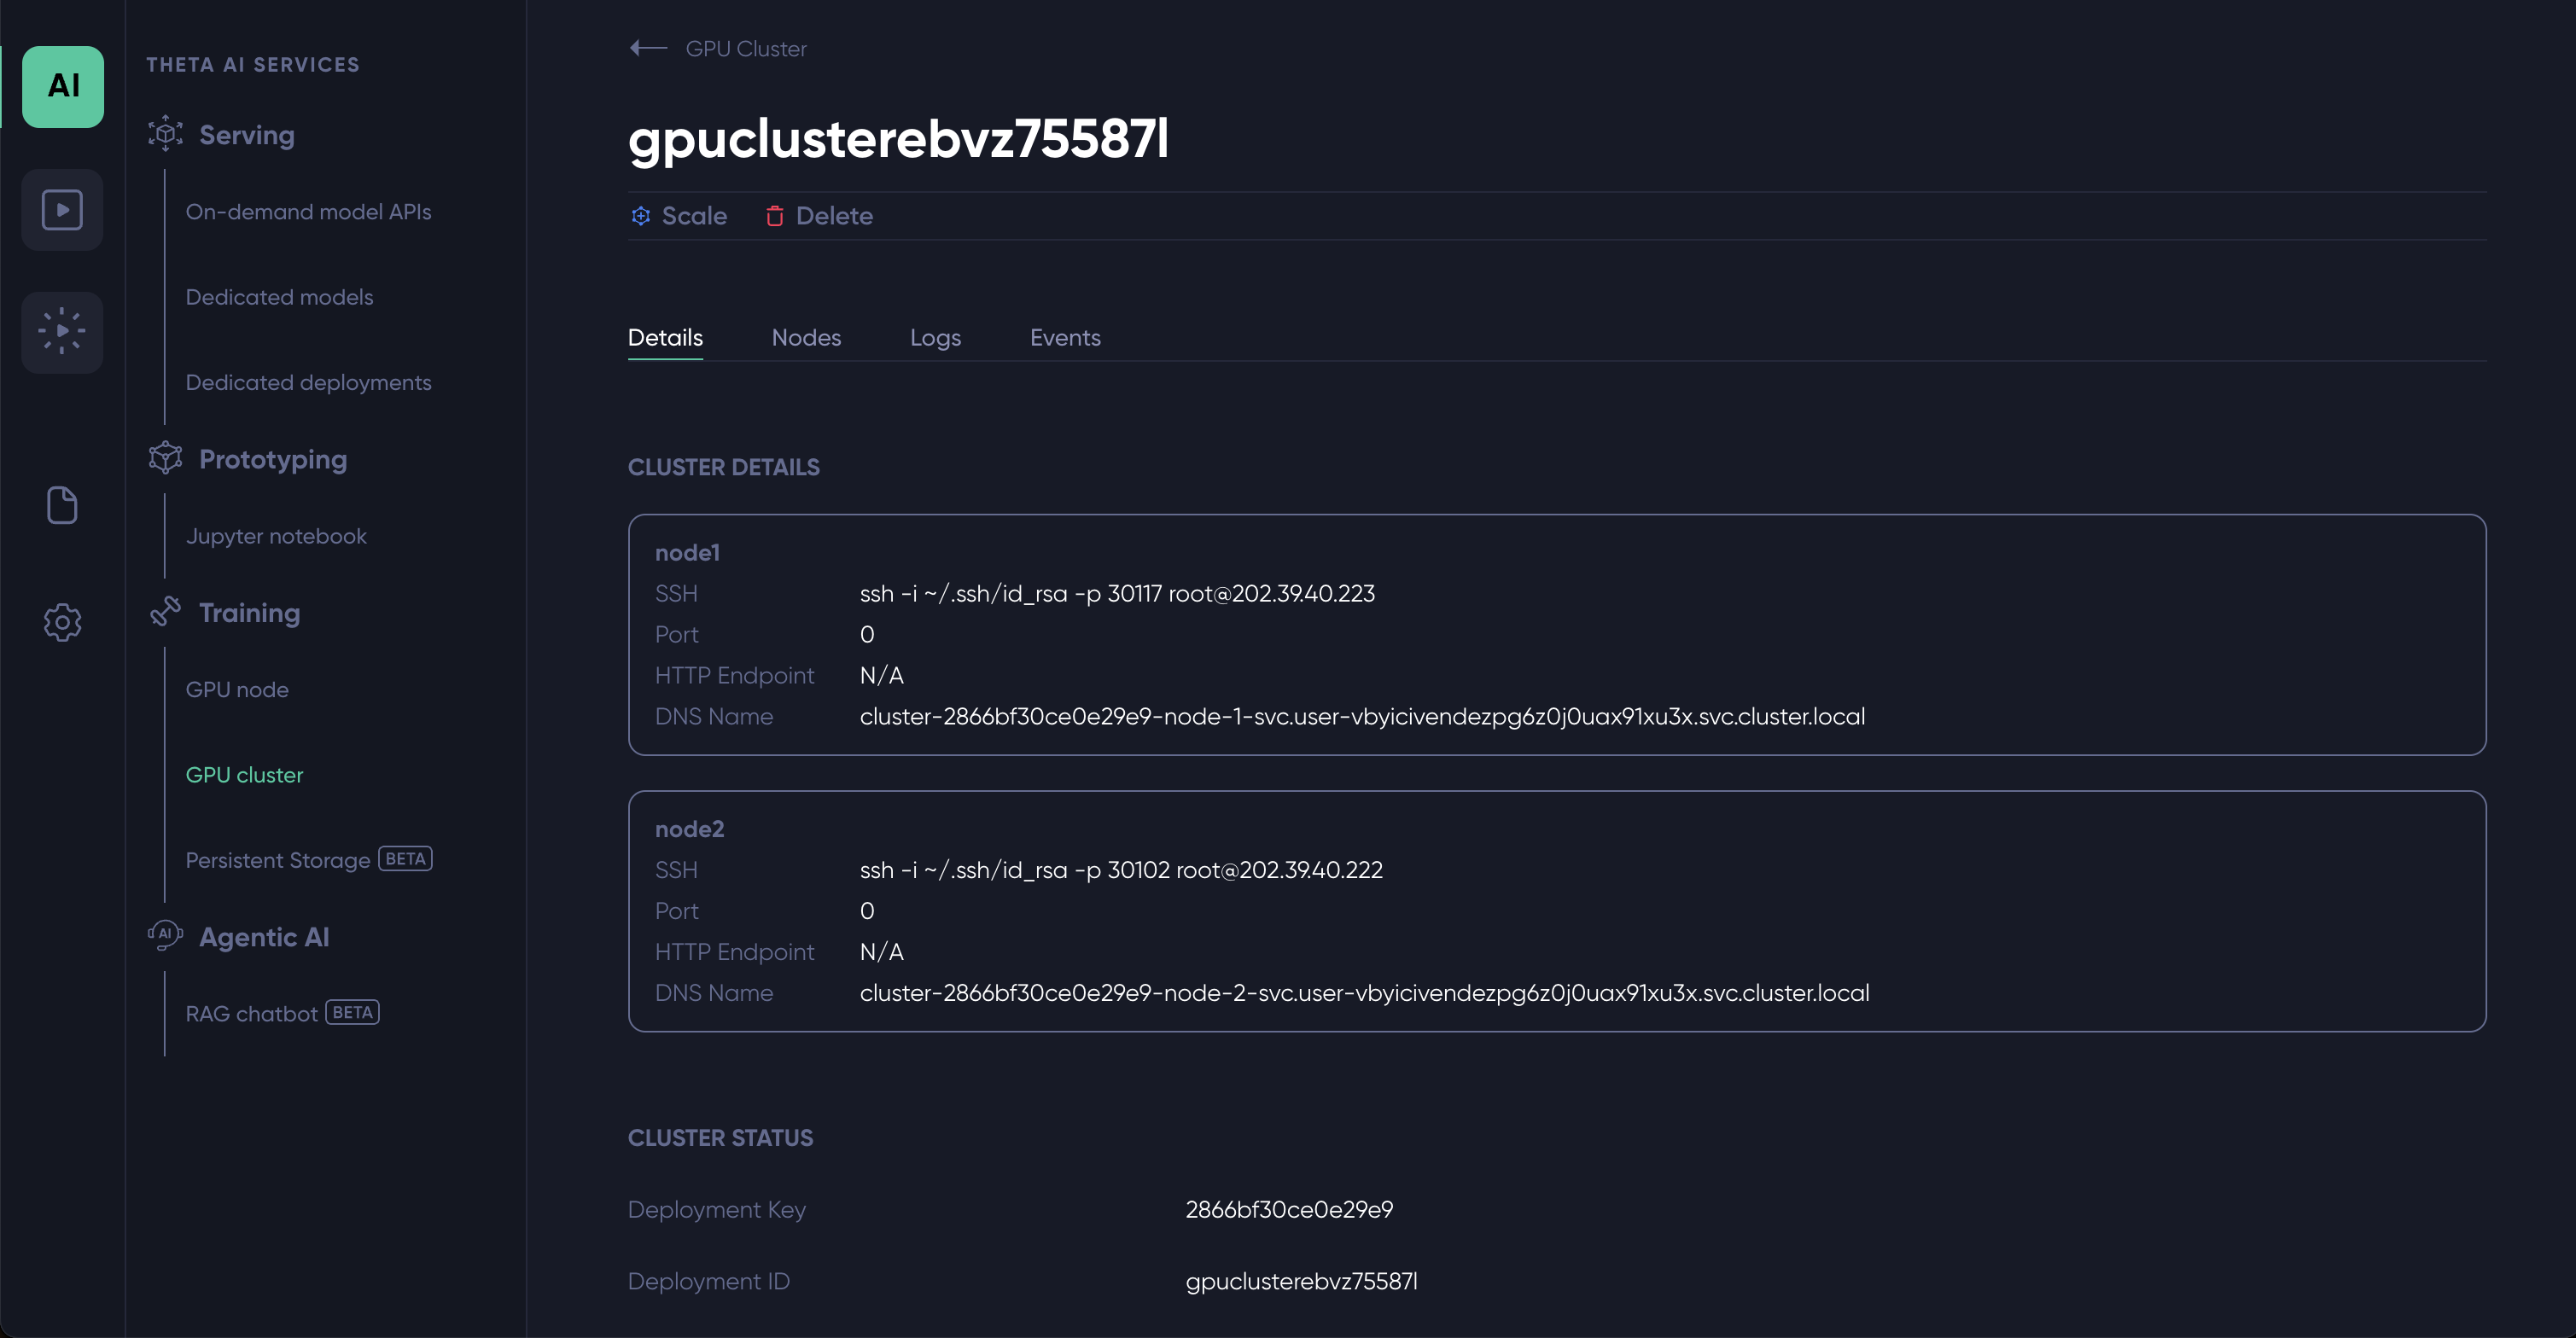Screen dimensions: 2576x1338
Task: Open Jupyter notebook page
Action: 276,536
